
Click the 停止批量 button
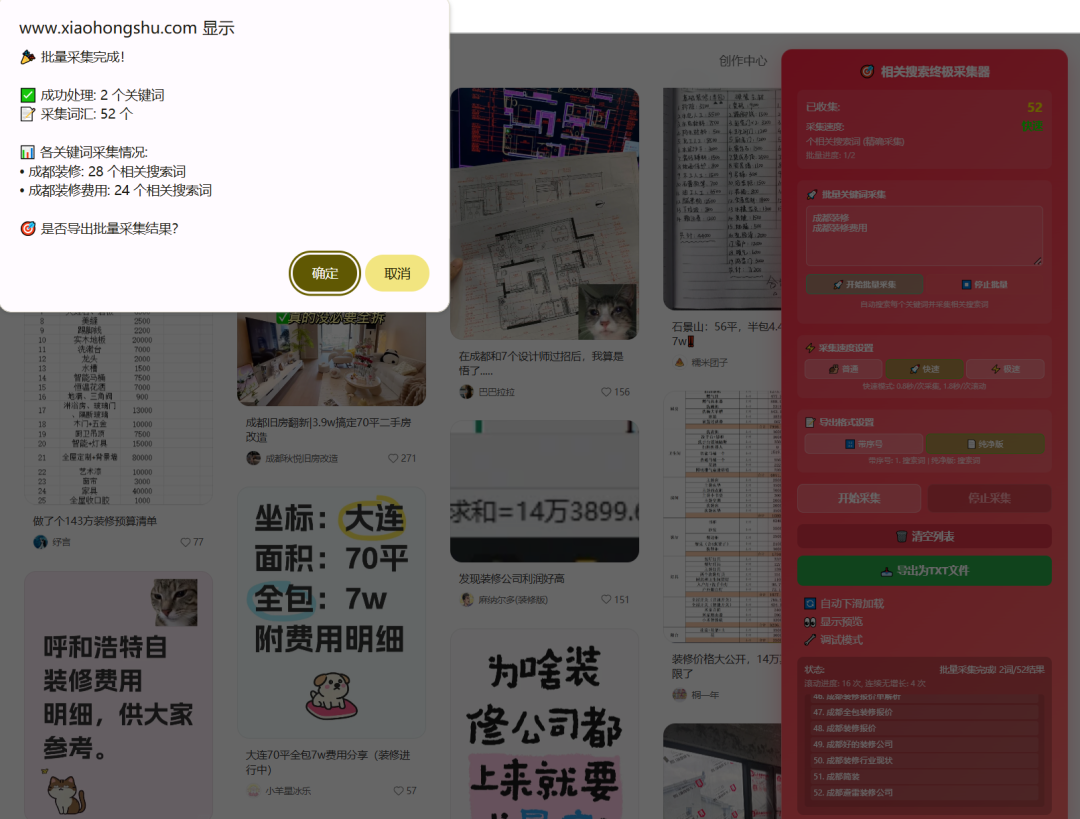(984, 284)
